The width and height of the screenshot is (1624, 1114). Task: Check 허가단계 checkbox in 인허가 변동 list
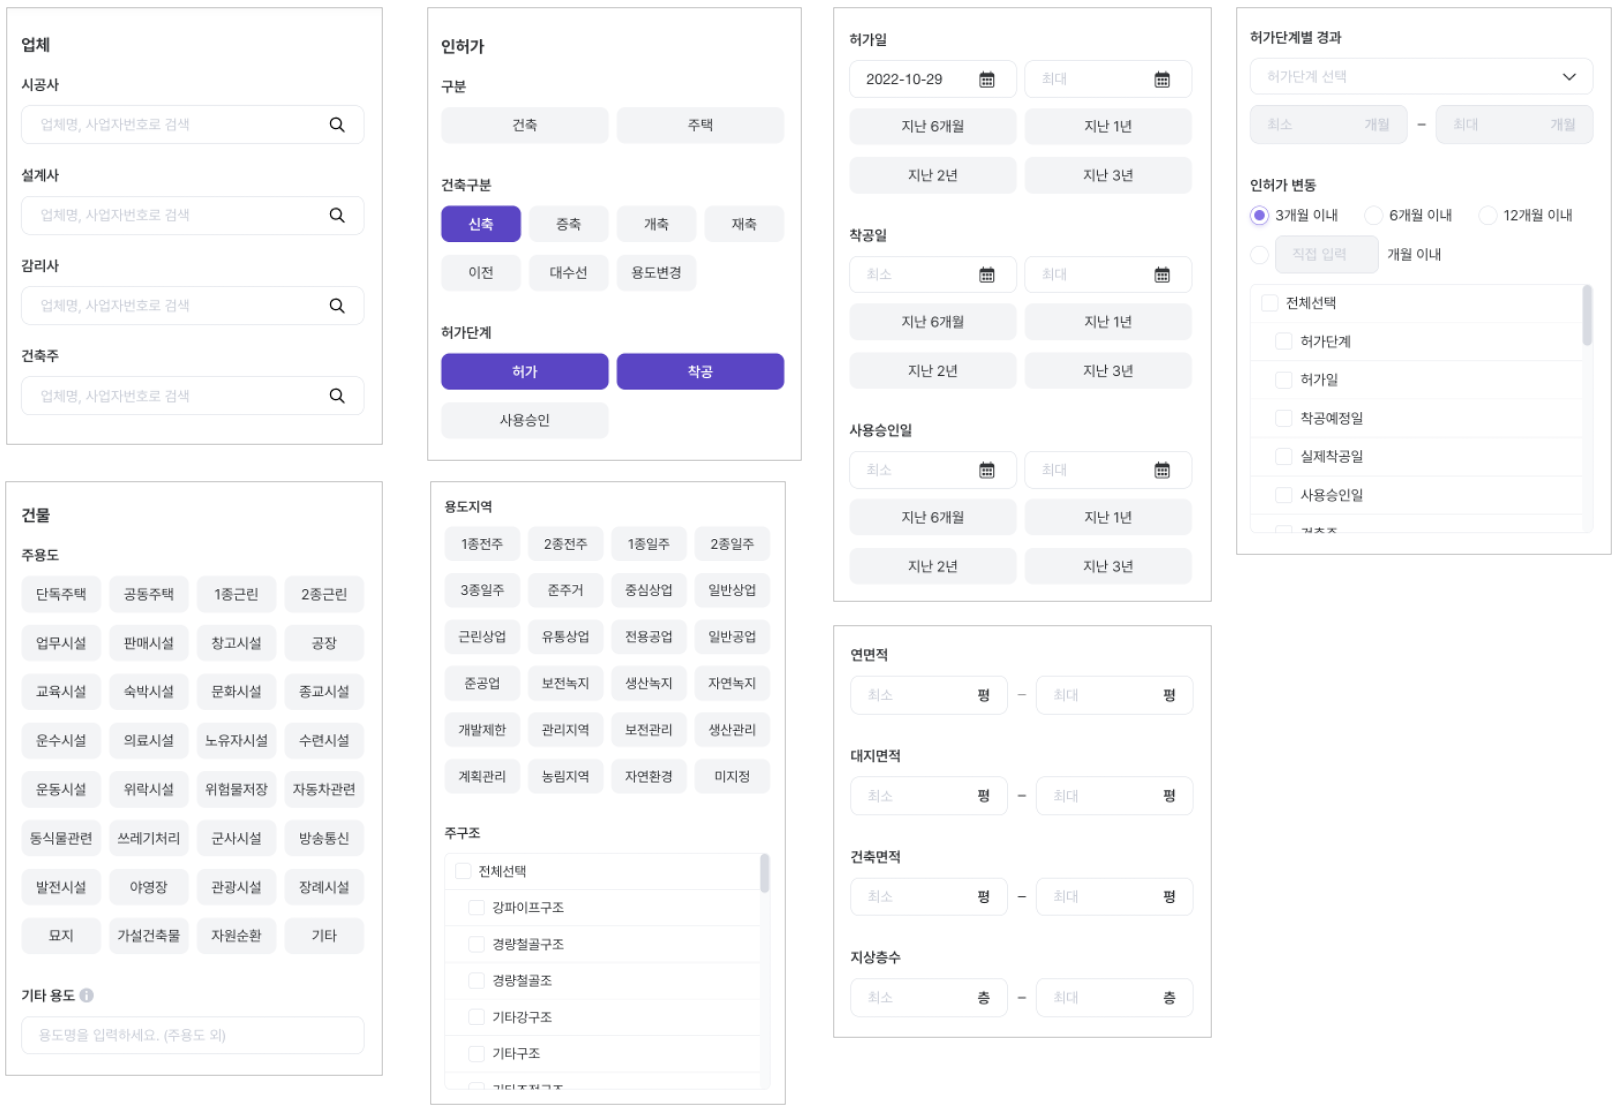coord(1284,341)
